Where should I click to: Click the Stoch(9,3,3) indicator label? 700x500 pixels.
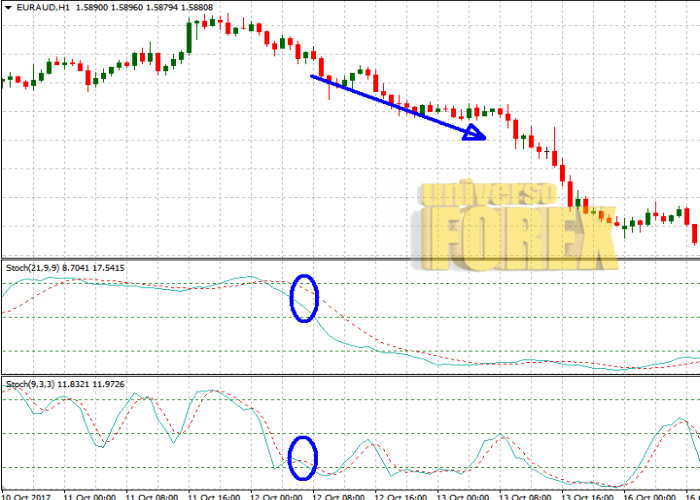30,383
